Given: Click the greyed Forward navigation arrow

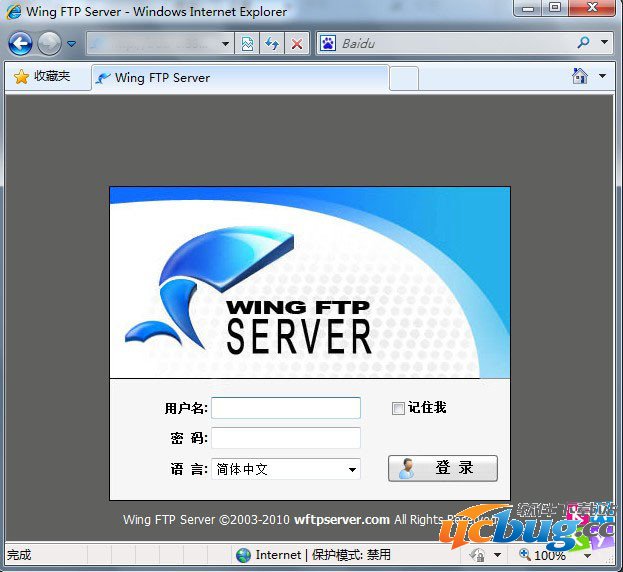Looking at the screenshot, I should [x=49, y=43].
